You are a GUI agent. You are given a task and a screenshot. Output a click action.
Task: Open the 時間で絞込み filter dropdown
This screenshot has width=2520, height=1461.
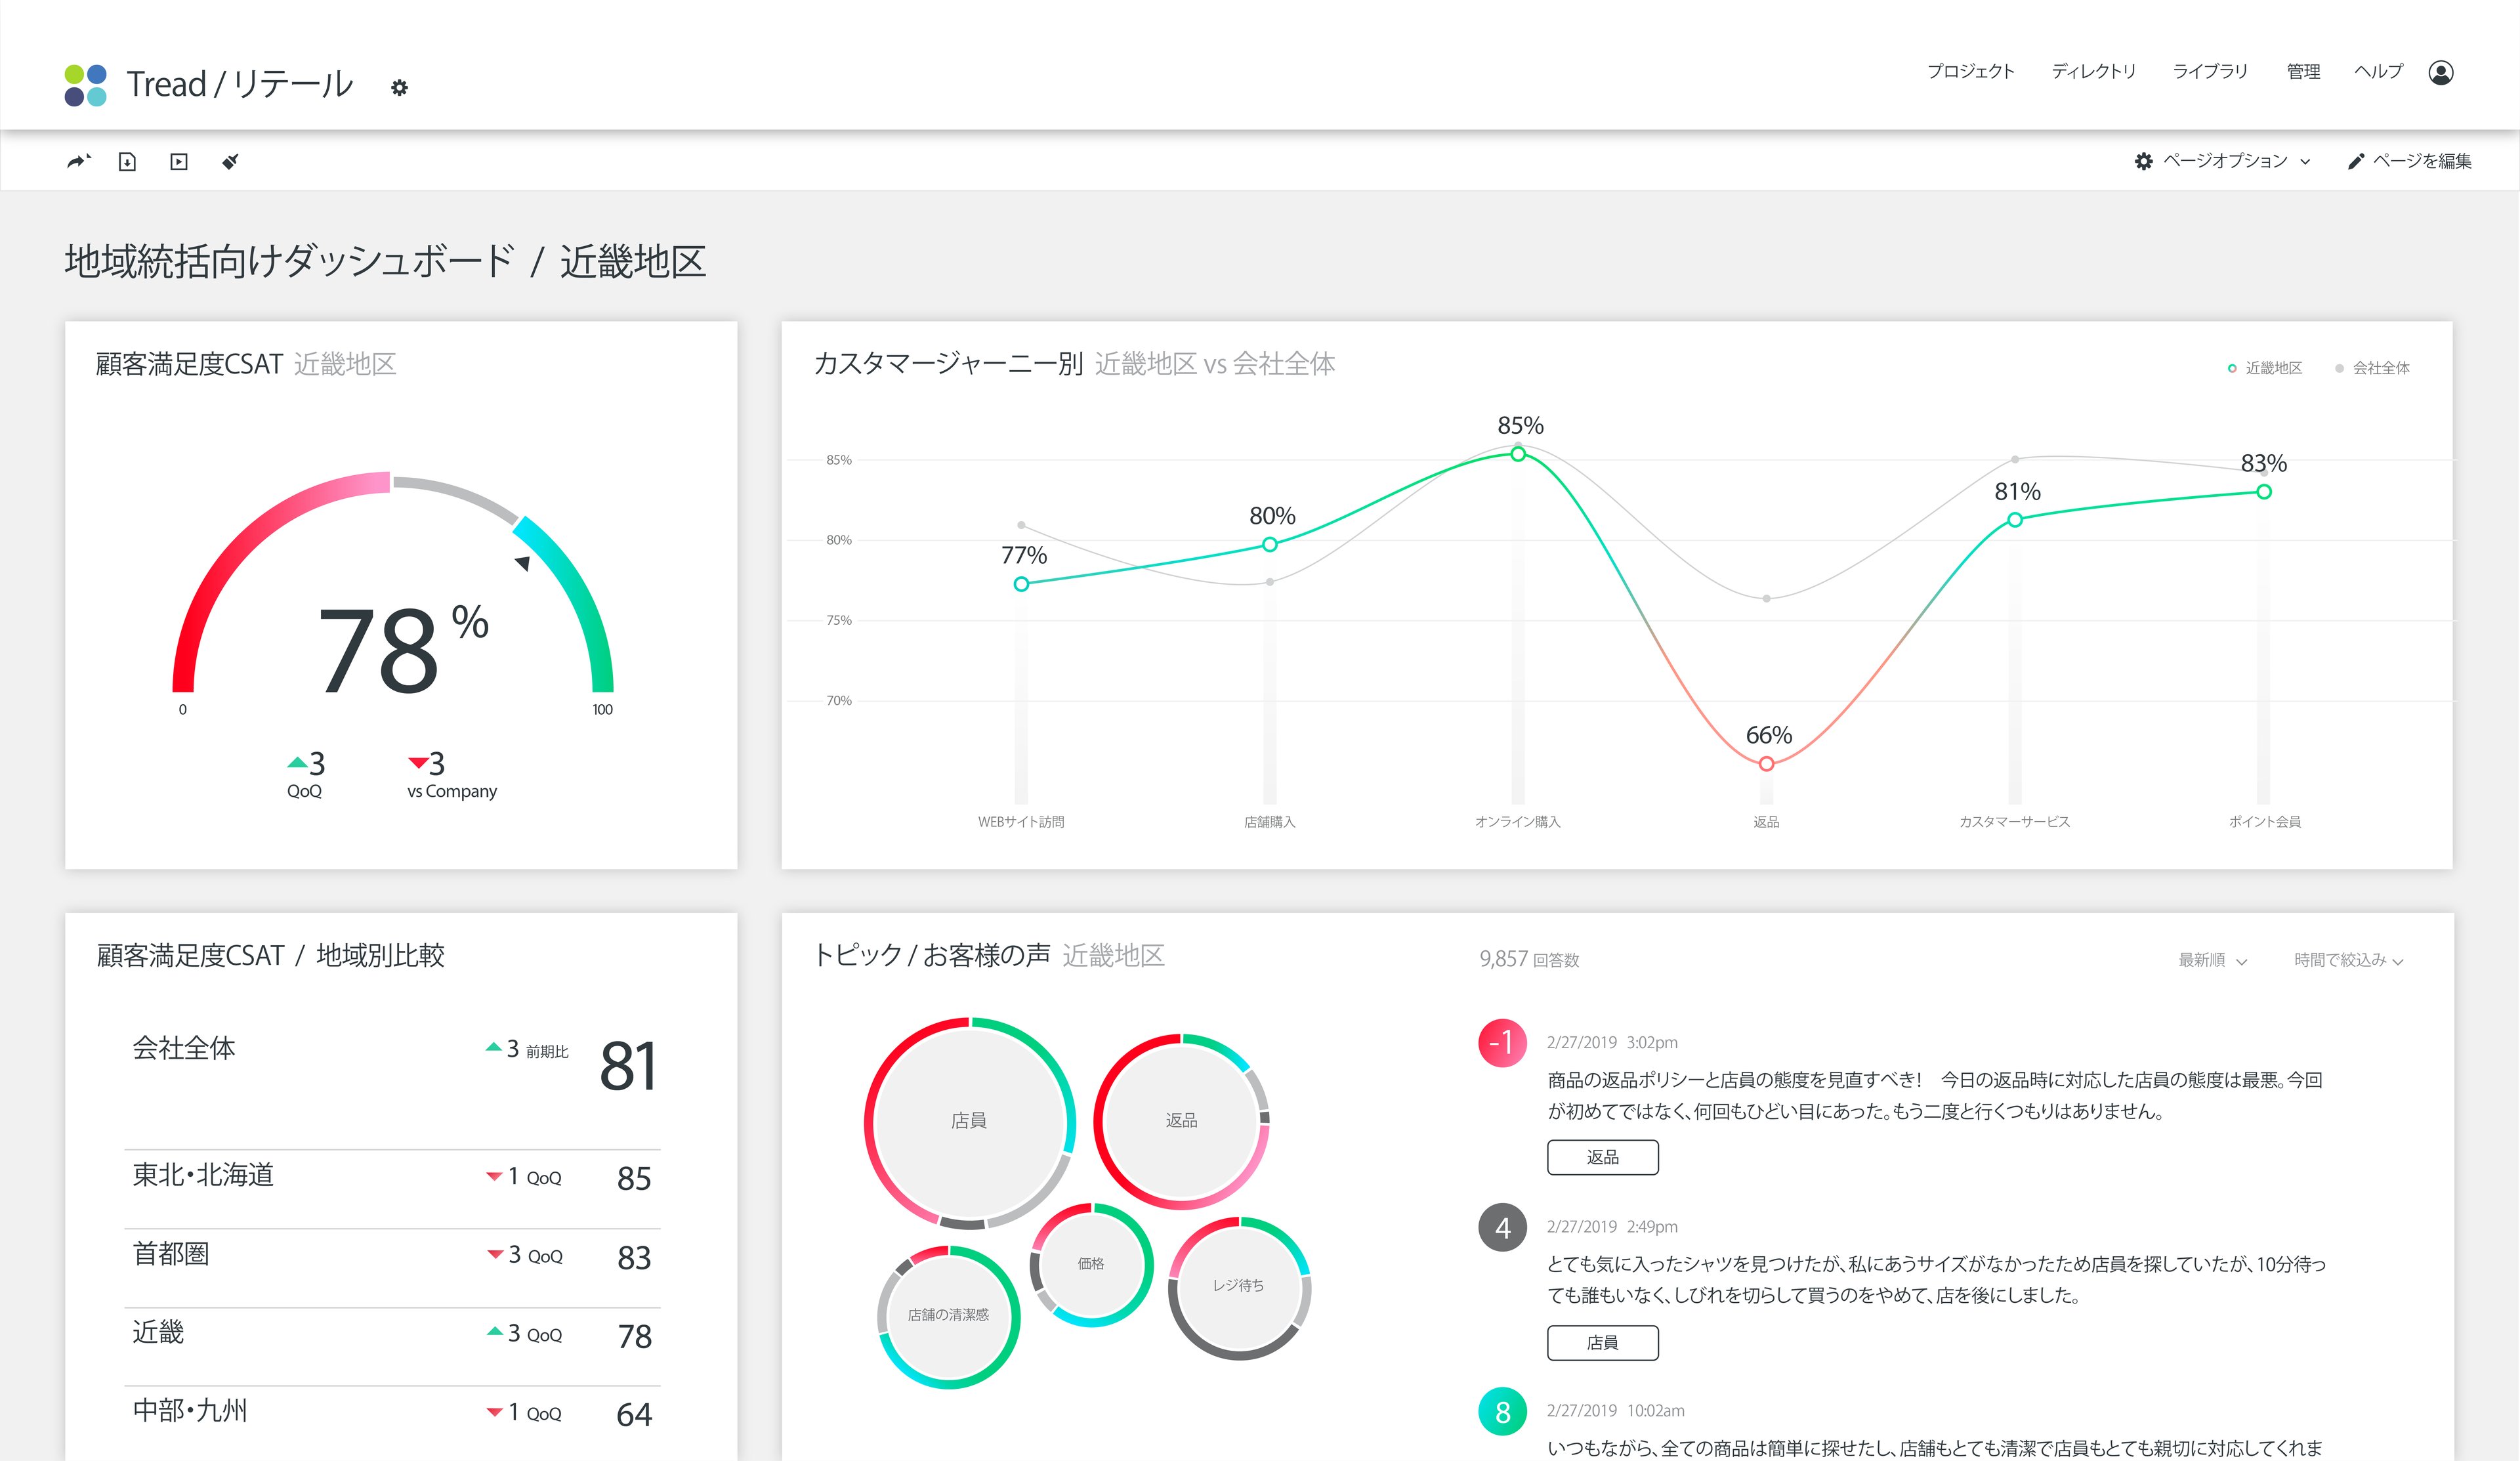pyautogui.click(x=2348, y=960)
